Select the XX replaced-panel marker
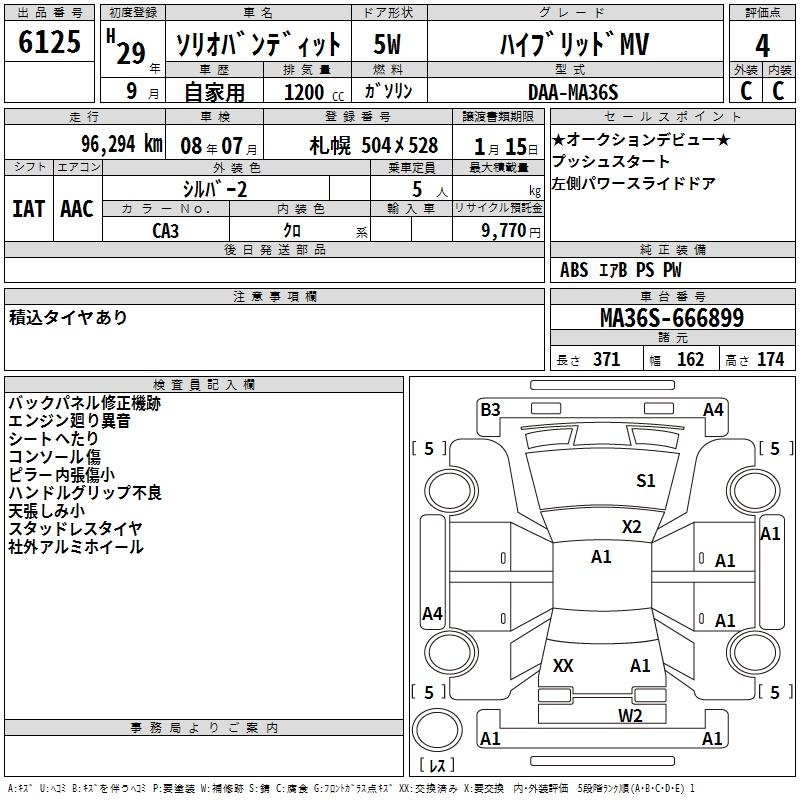The image size is (800, 800). (x=563, y=665)
